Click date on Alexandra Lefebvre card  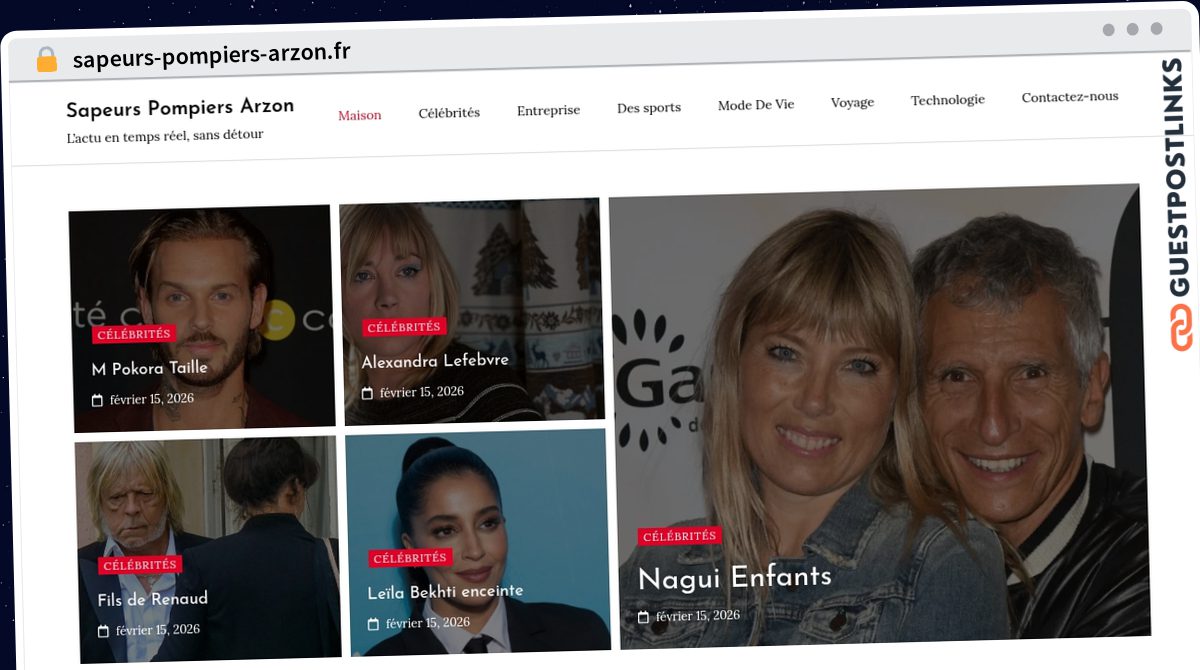(422, 392)
